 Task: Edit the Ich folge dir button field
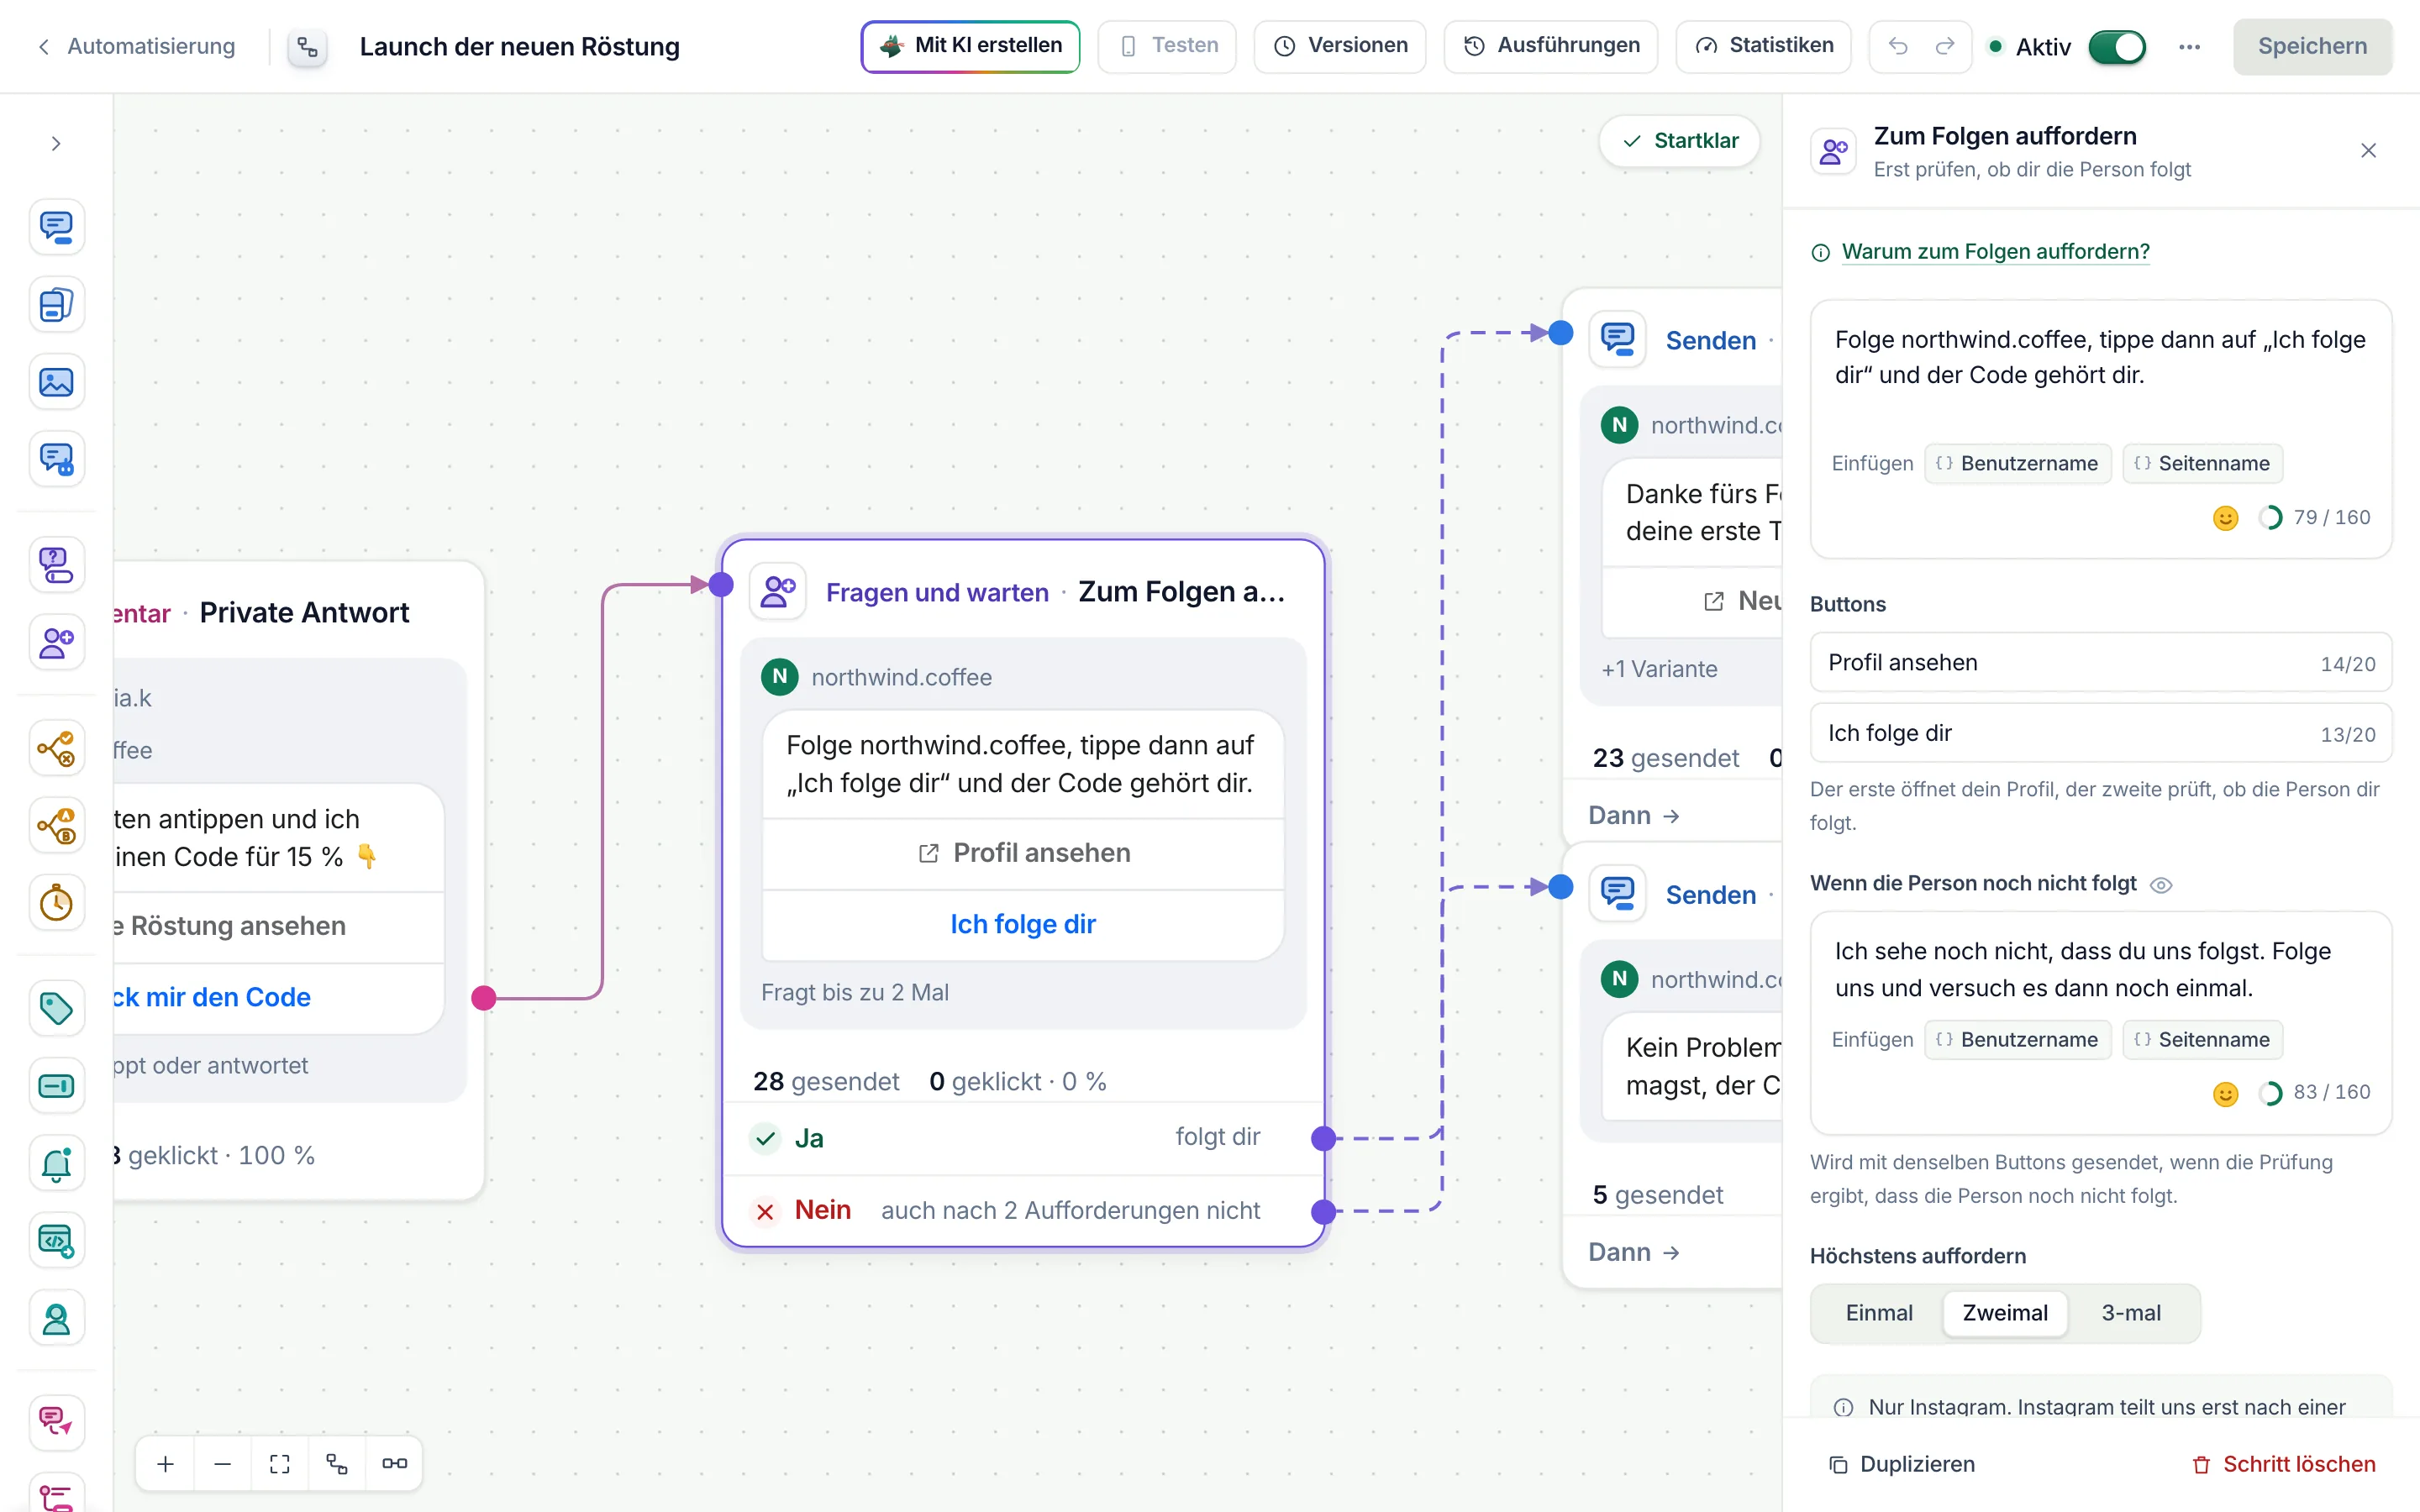pyautogui.click(x=2100, y=733)
